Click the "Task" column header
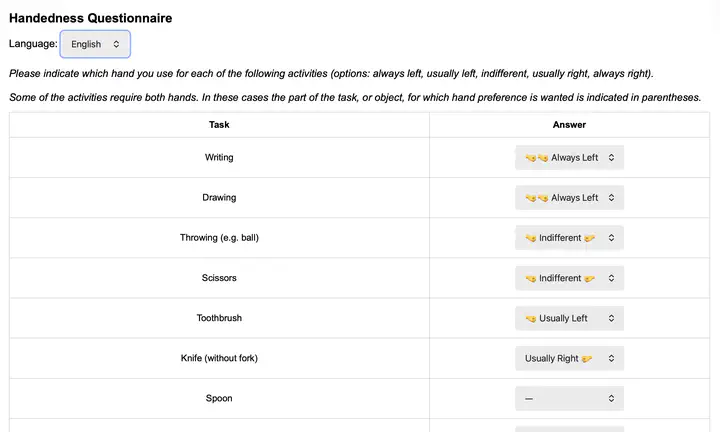720x432 pixels. (x=219, y=125)
